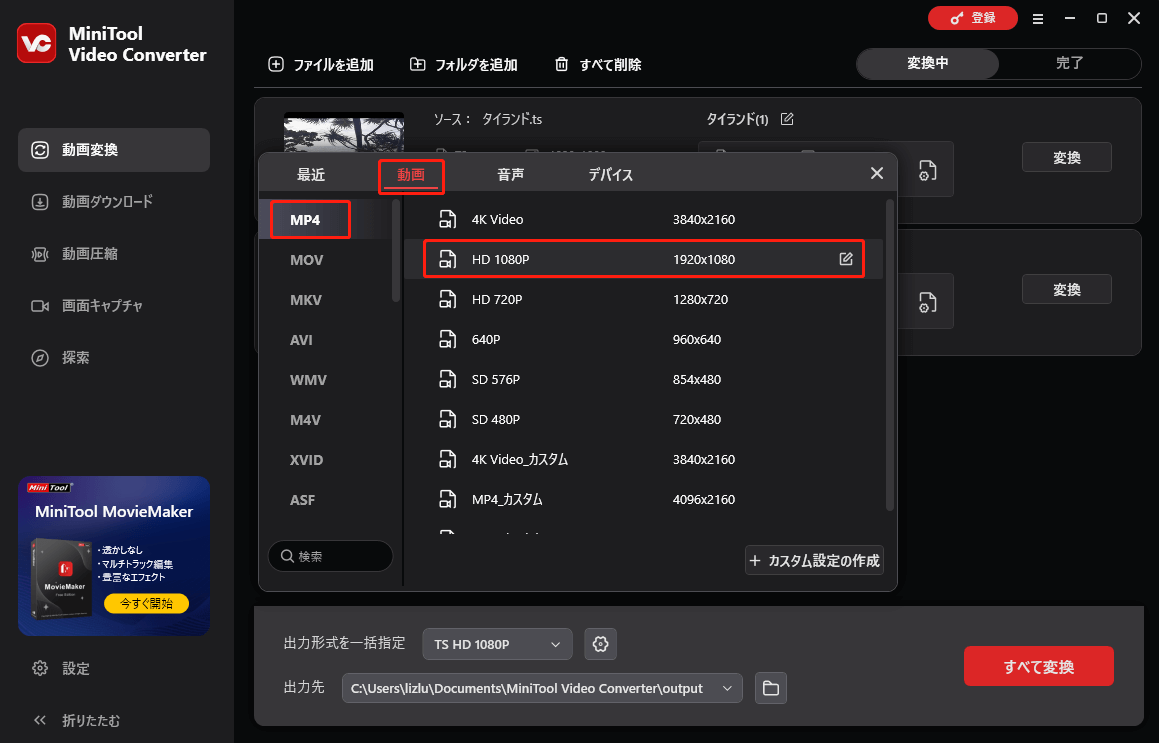The width and height of the screenshot is (1159, 743).
Task: Click the 検索 field in the format popup
Action: (330, 556)
